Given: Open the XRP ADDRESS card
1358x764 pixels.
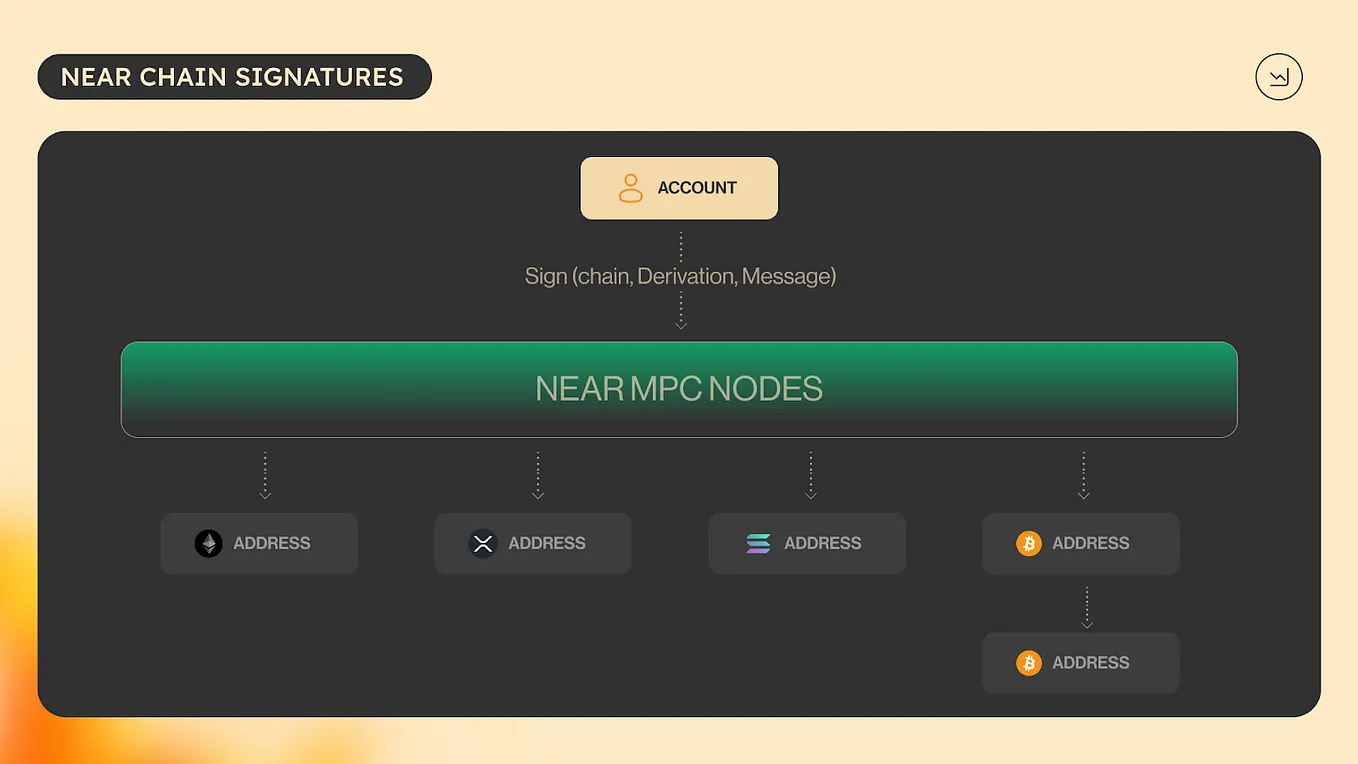Looking at the screenshot, I should click(x=532, y=543).
